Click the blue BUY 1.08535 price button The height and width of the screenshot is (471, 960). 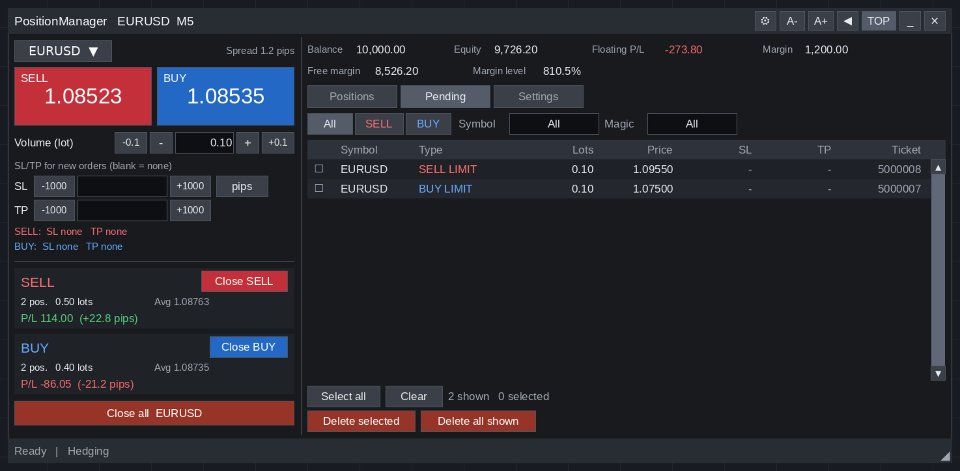pos(225,96)
